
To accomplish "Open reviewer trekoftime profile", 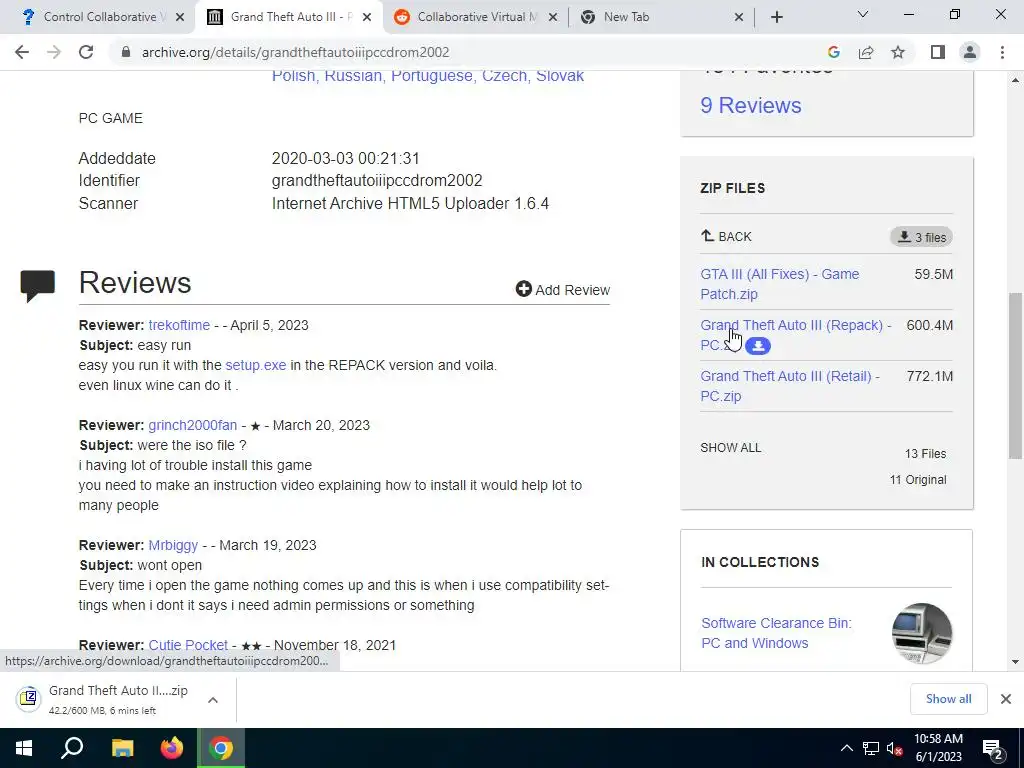I will (x=179, y=325).
